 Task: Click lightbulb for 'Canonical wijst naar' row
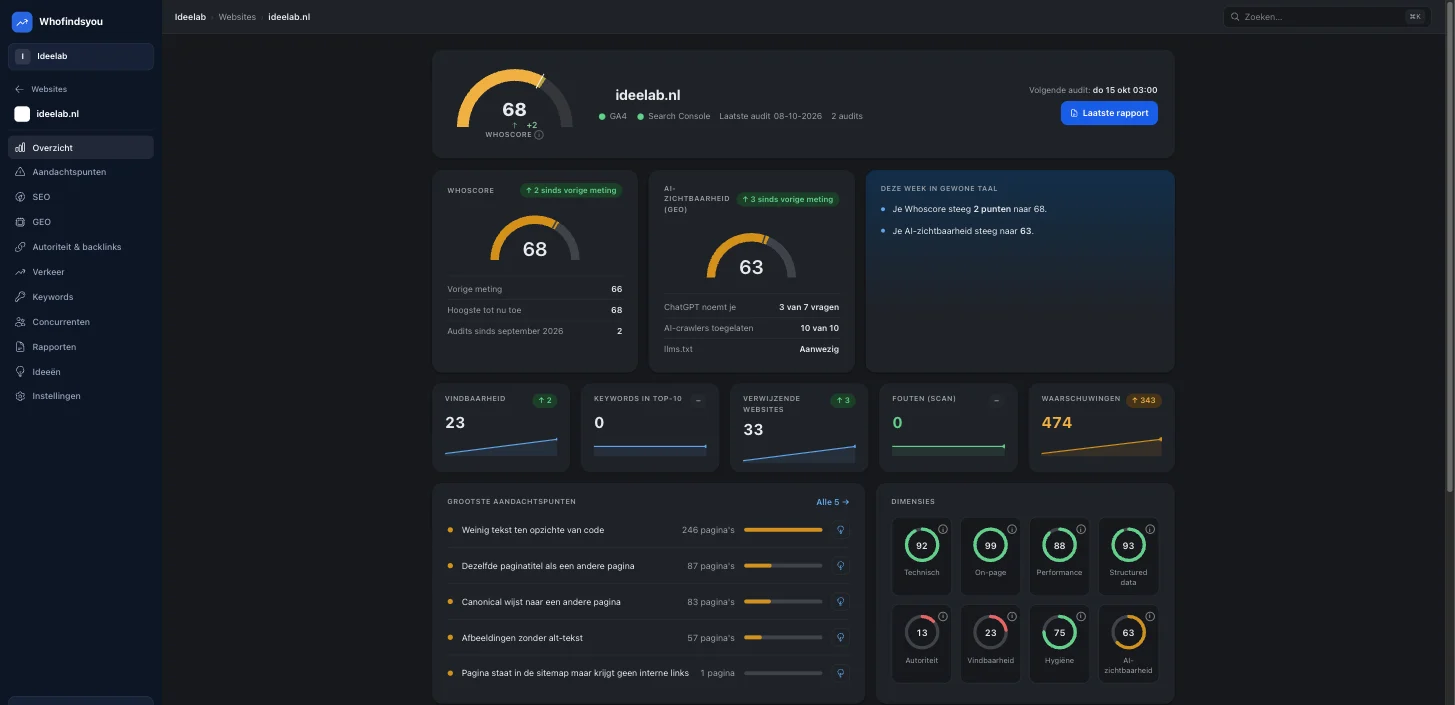pos(841,602)
